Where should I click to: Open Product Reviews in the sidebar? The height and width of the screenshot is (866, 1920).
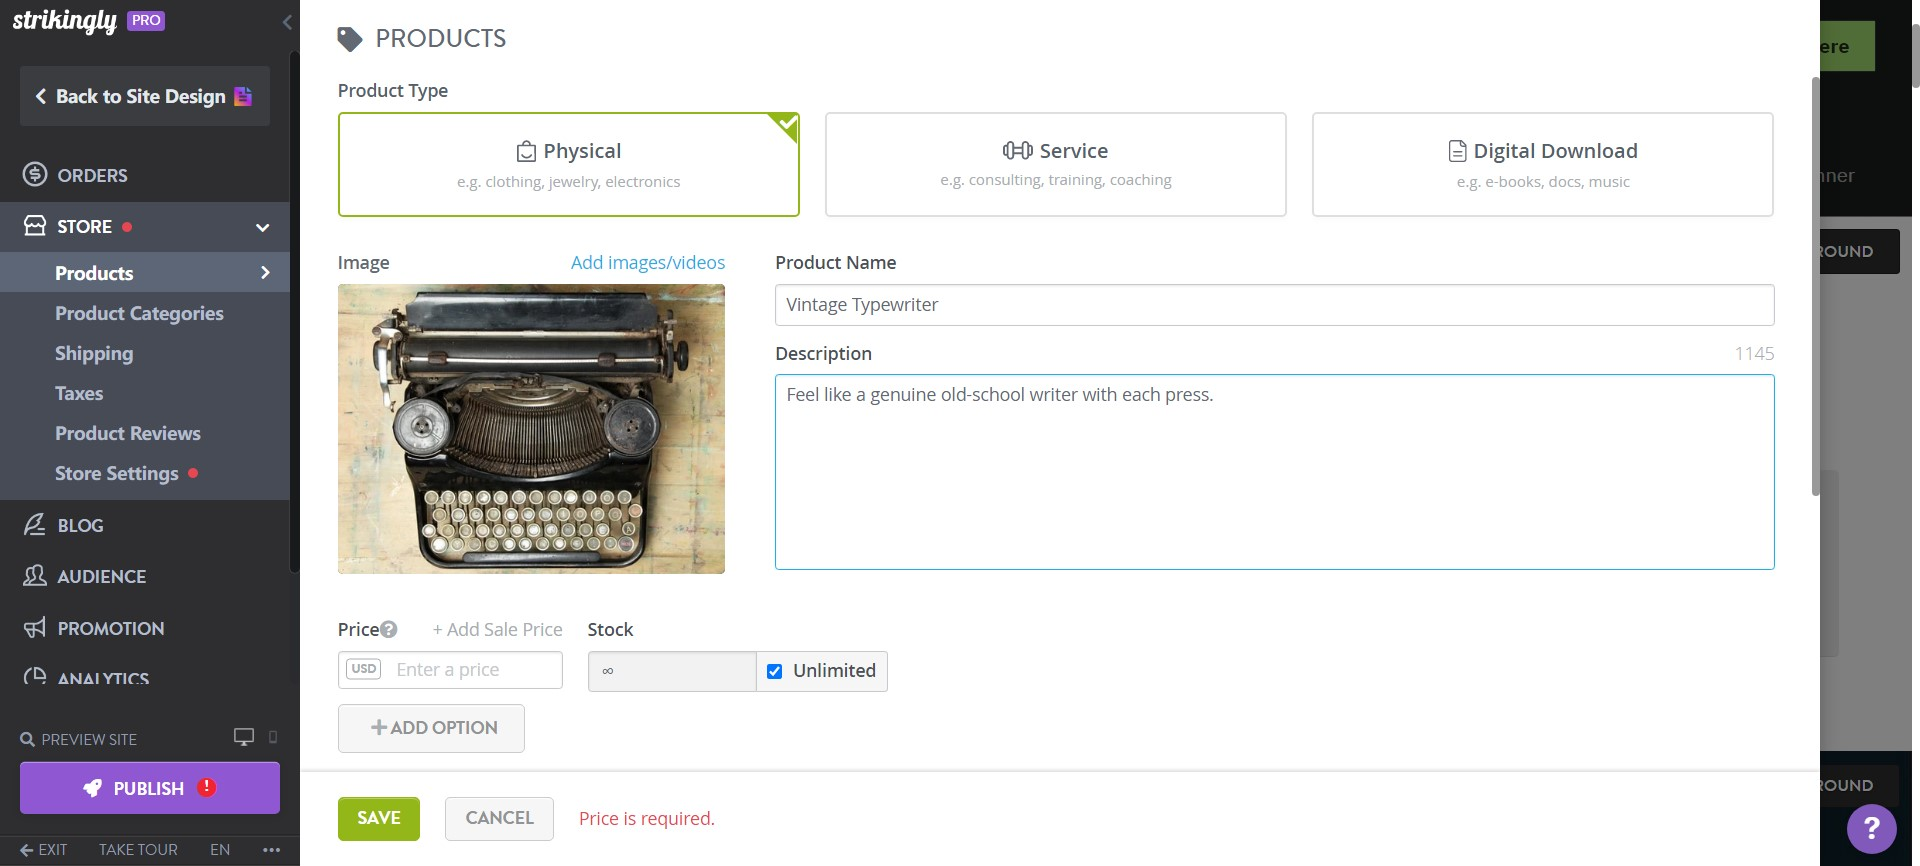click(x=128, y=433)
